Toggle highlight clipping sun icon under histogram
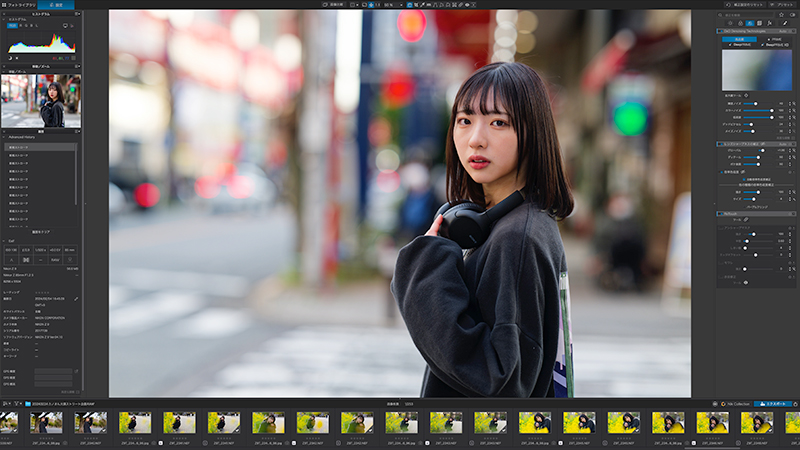 click(x=17, y=58)
